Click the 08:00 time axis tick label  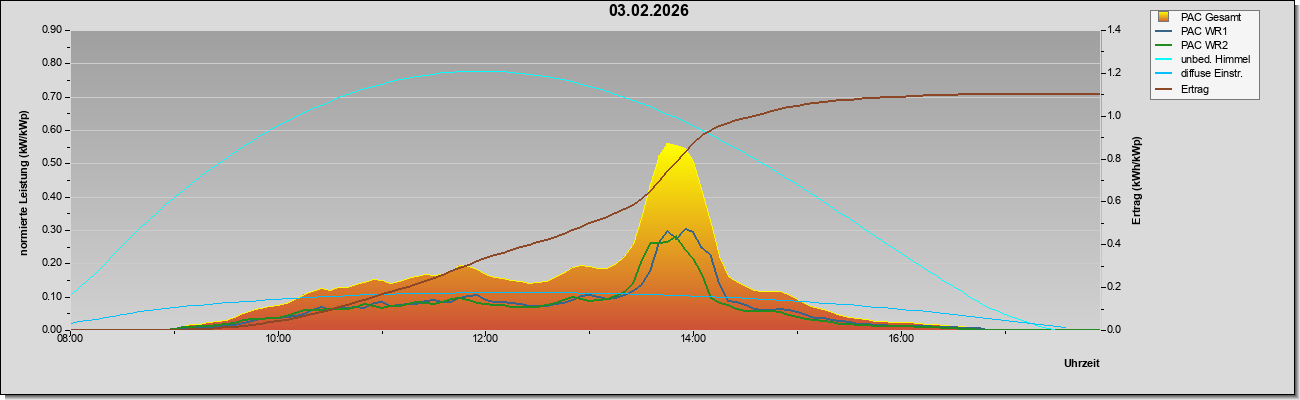[x=70, y=339]
